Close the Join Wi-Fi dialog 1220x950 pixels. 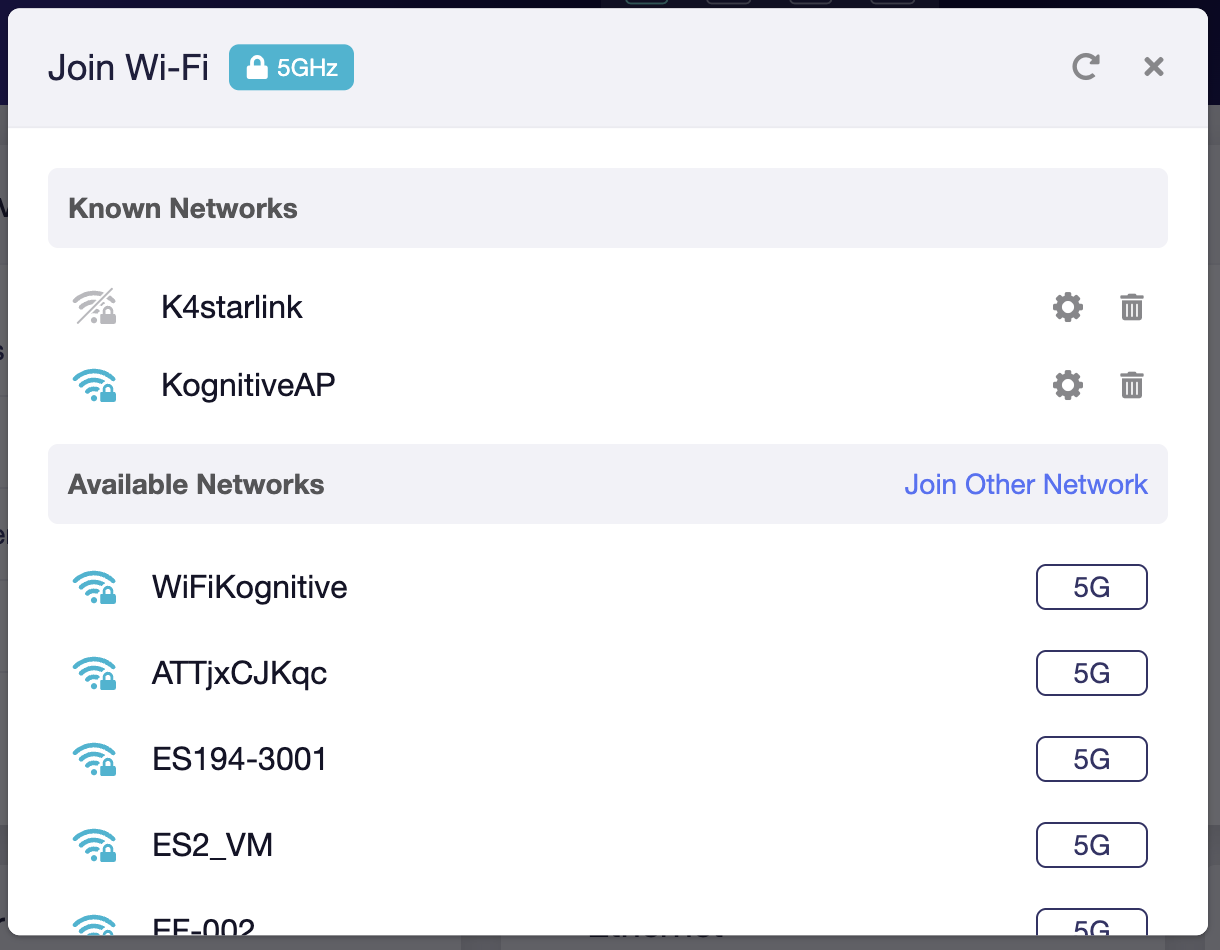point(1154,67)
